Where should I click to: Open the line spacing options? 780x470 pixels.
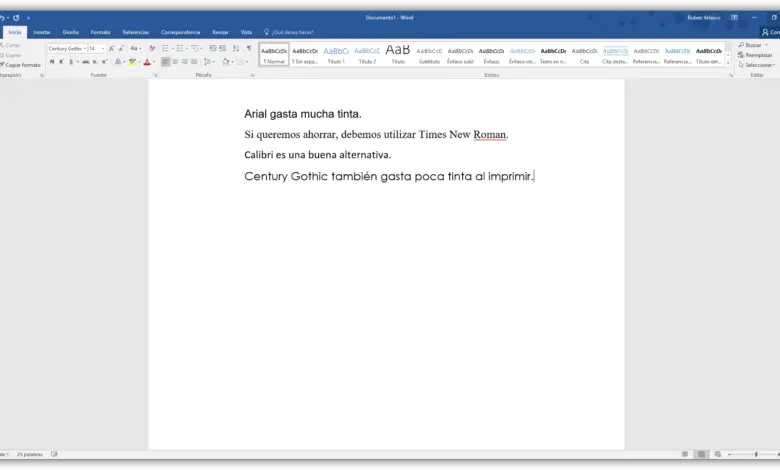point(208,62)
